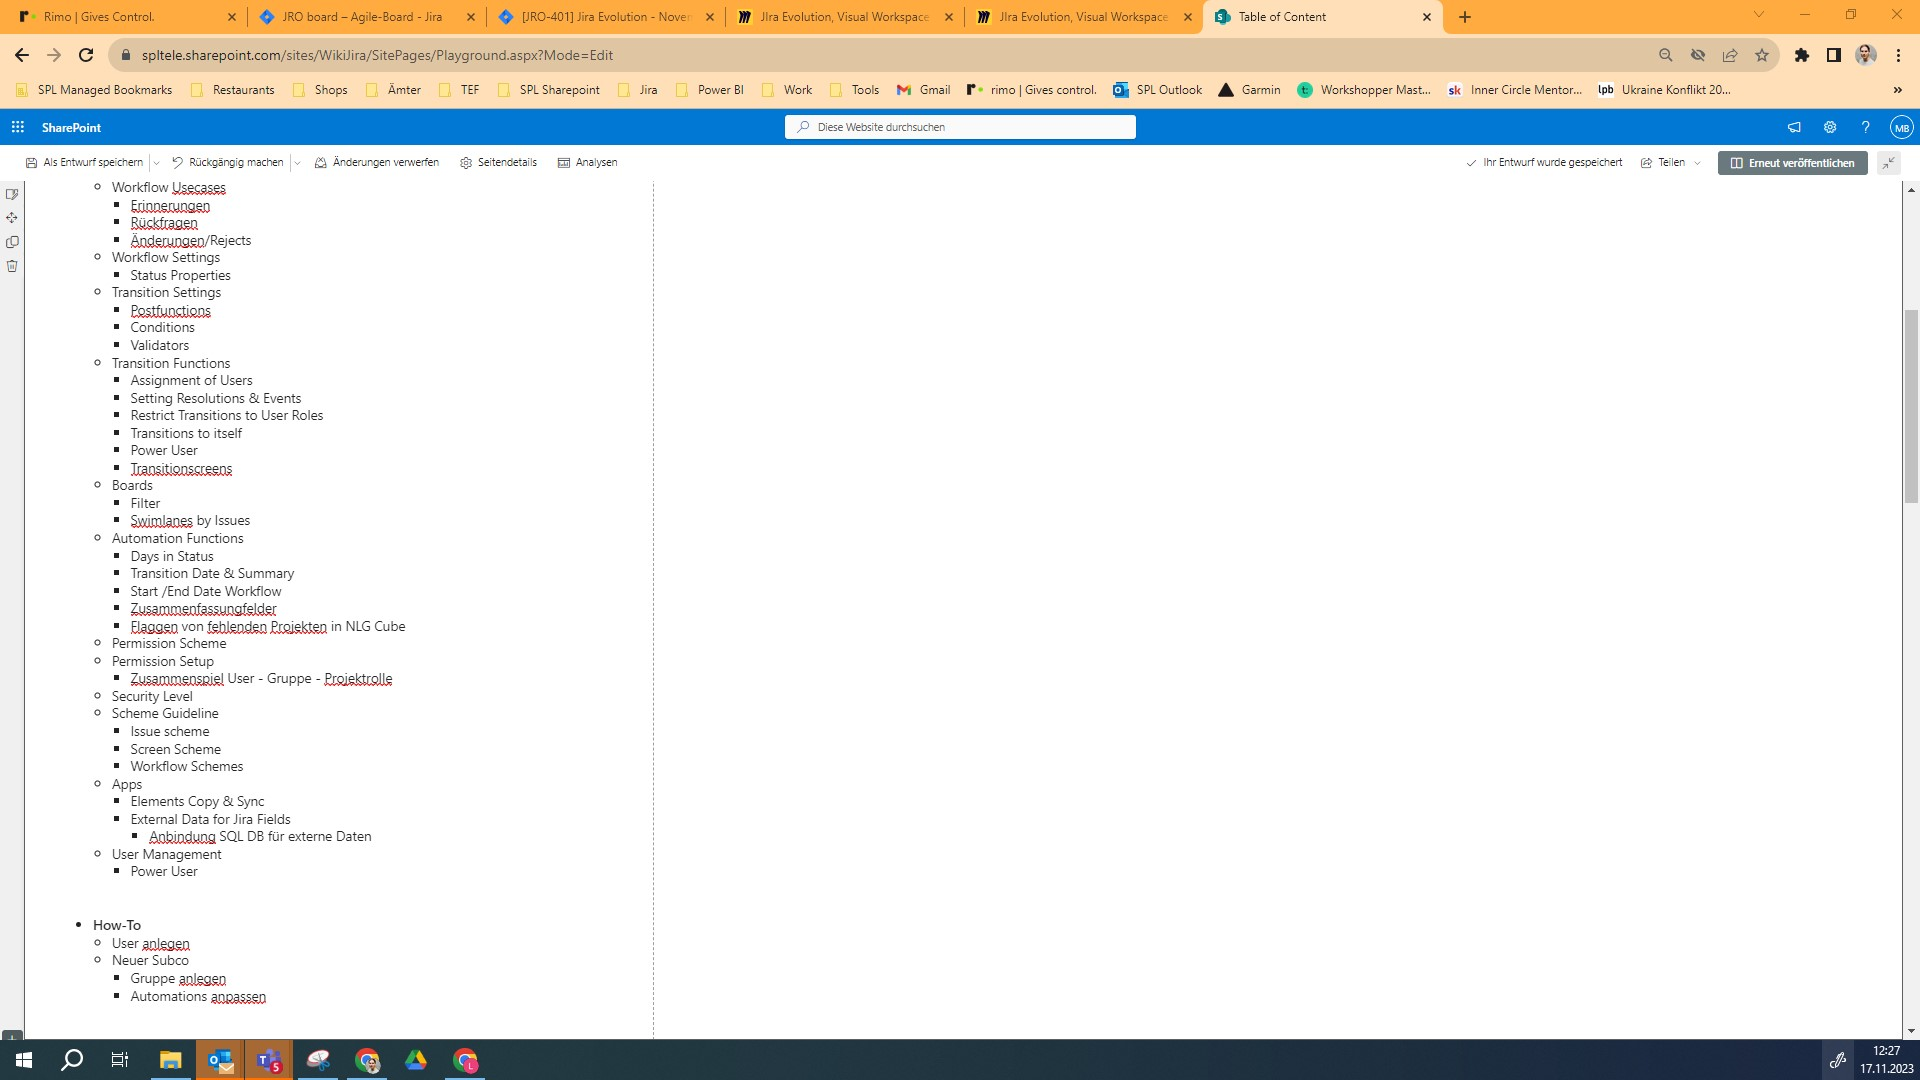Click the browser address bar URL
This screenshot has width=1920, height=1080.
pos(378,55)
